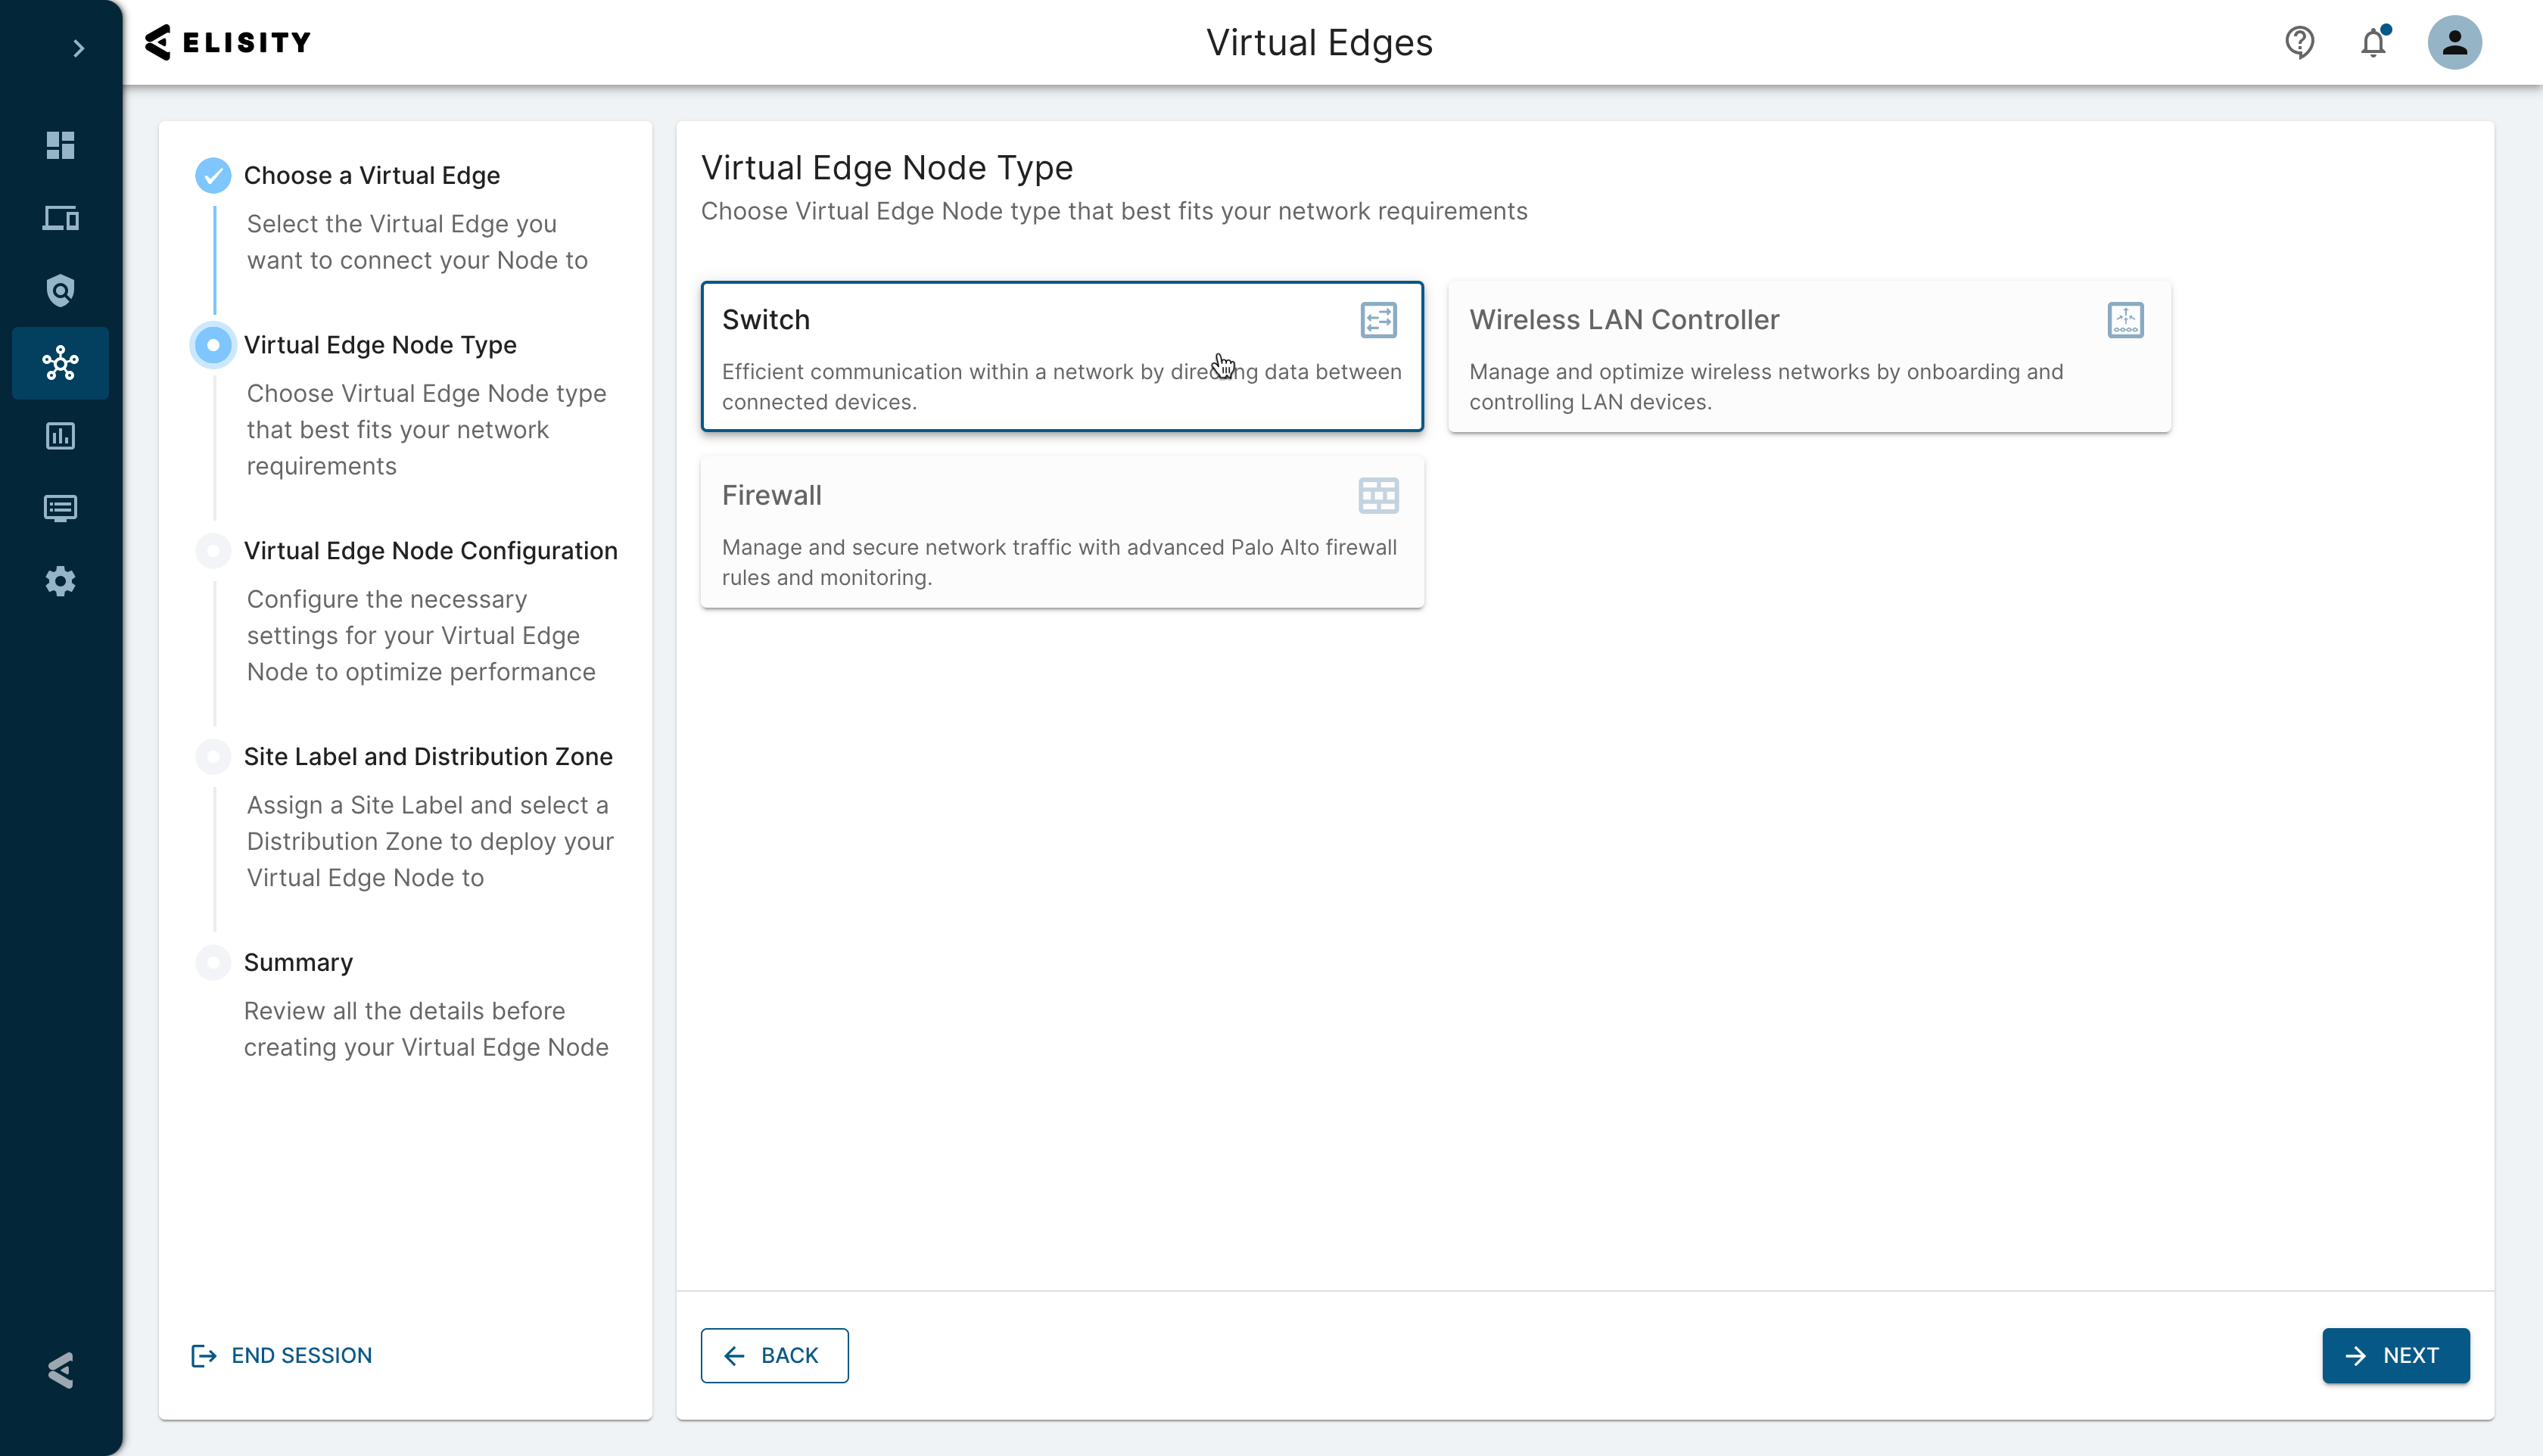The width and height of the screenshot is (2543, 1456).
Task: Open the devices icon in sidebar
Action: click(x=60, y=218)
